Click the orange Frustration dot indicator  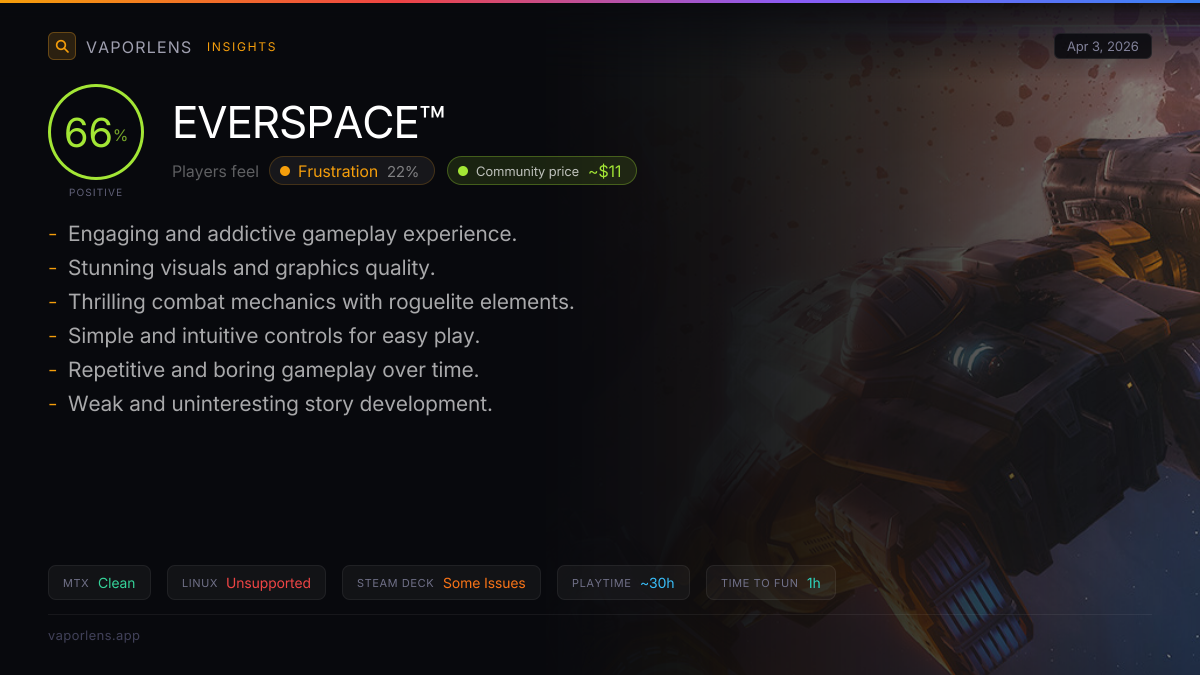click(285, 171)
